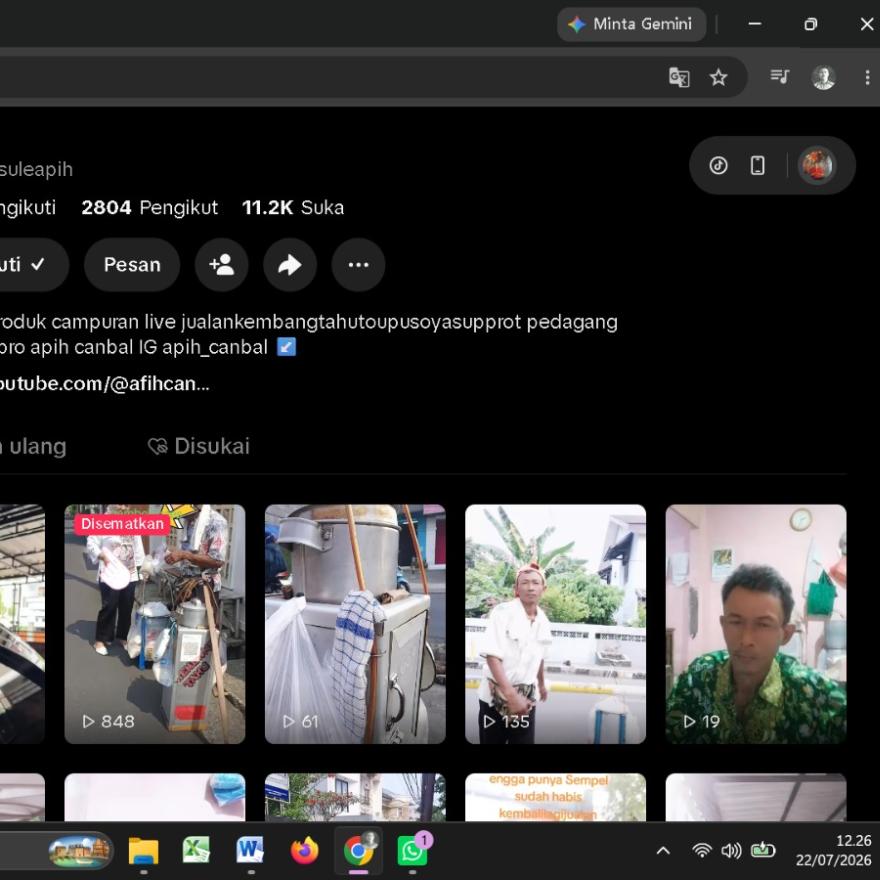
Task: Click the Disematkan pinned badge
Action: (122, 524)
